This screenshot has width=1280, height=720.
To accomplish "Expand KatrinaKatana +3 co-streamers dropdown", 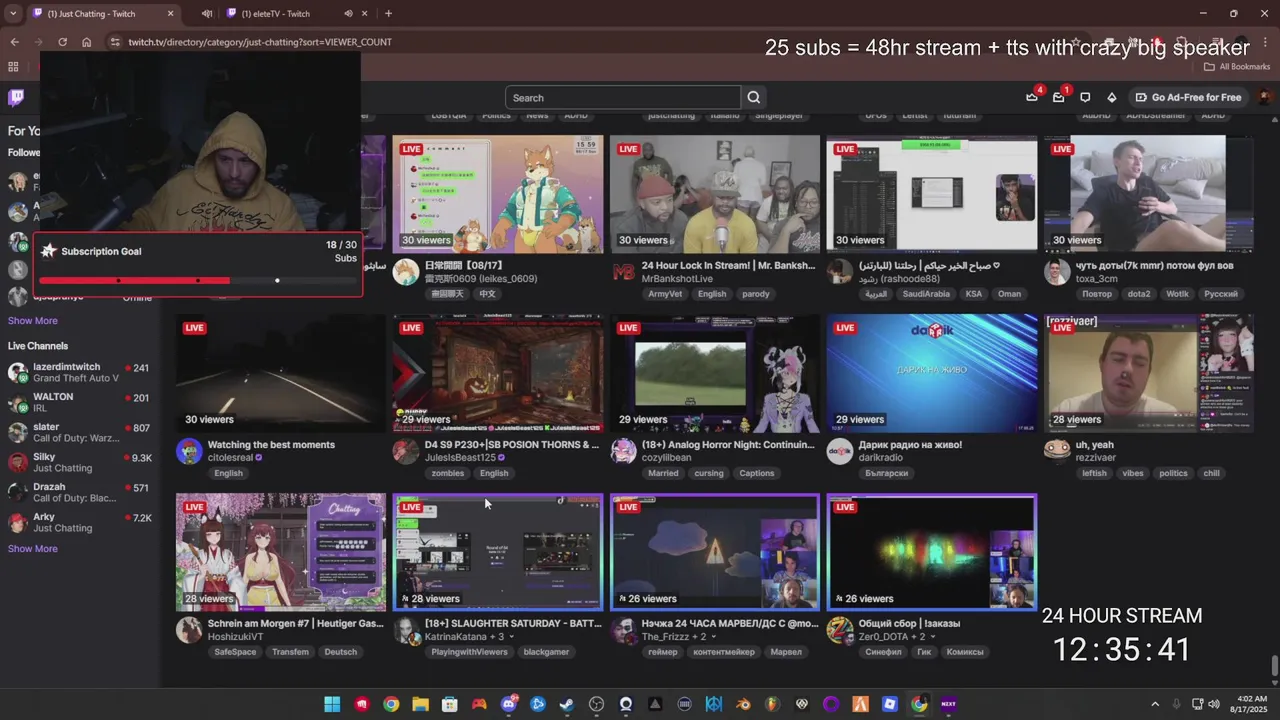I will [x=511, y=637].
